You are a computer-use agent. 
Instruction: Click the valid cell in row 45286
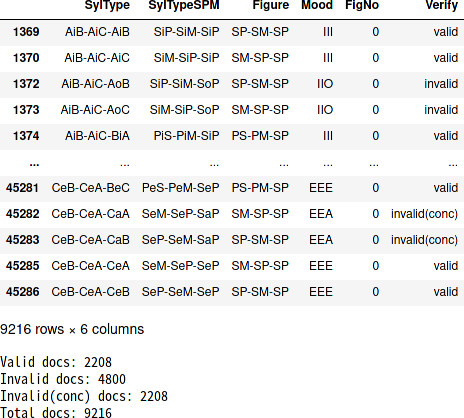tap(446, 292)
